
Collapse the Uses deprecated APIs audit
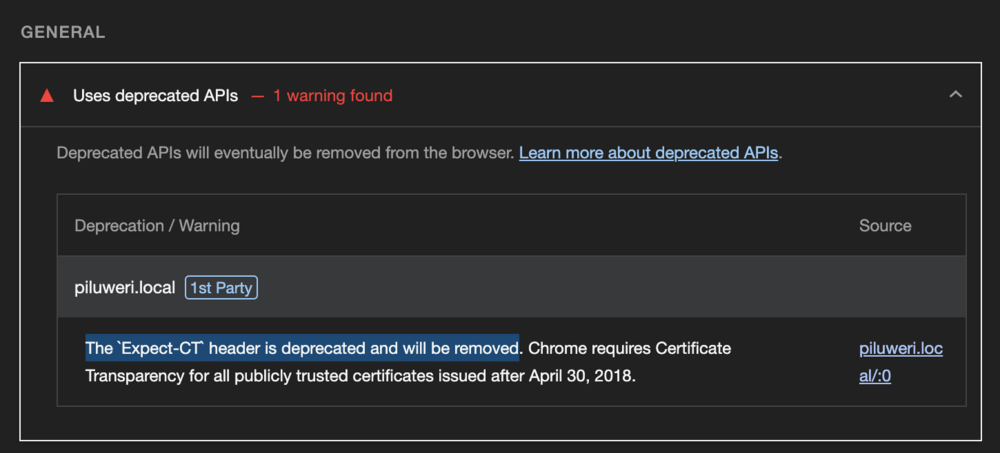coord(955,95)
